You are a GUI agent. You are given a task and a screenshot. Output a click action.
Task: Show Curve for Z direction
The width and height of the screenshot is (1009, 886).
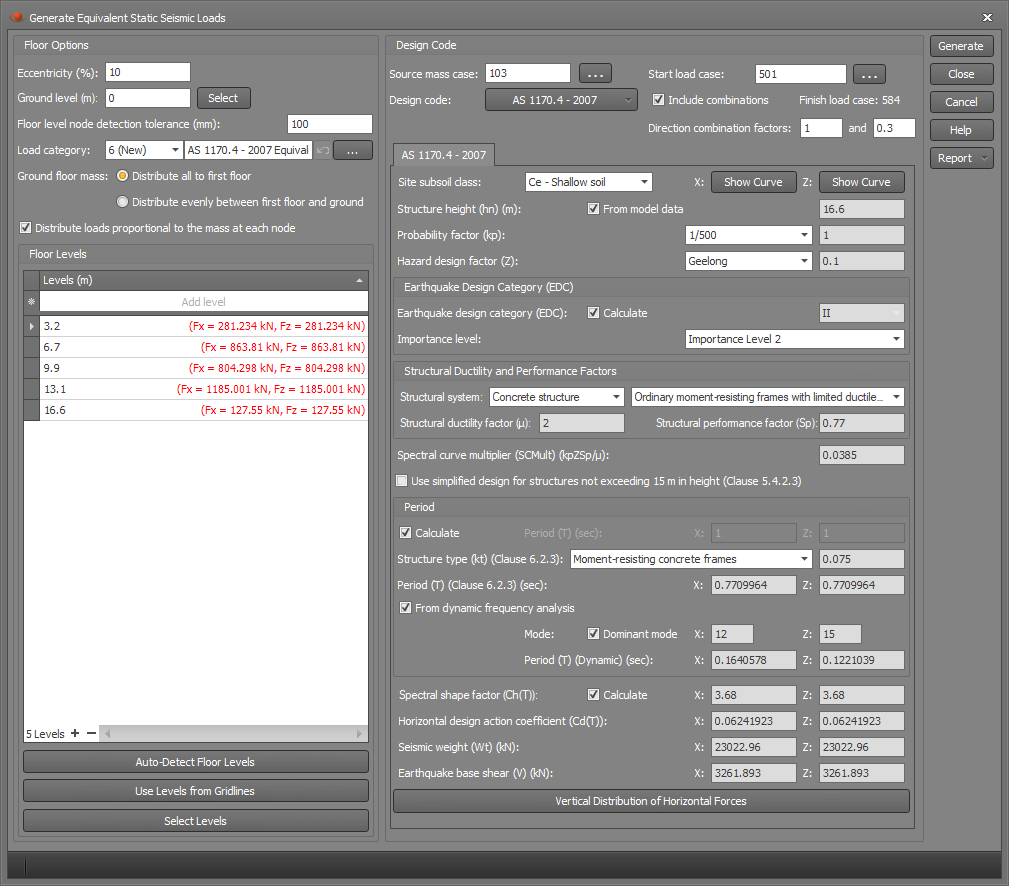862,182
